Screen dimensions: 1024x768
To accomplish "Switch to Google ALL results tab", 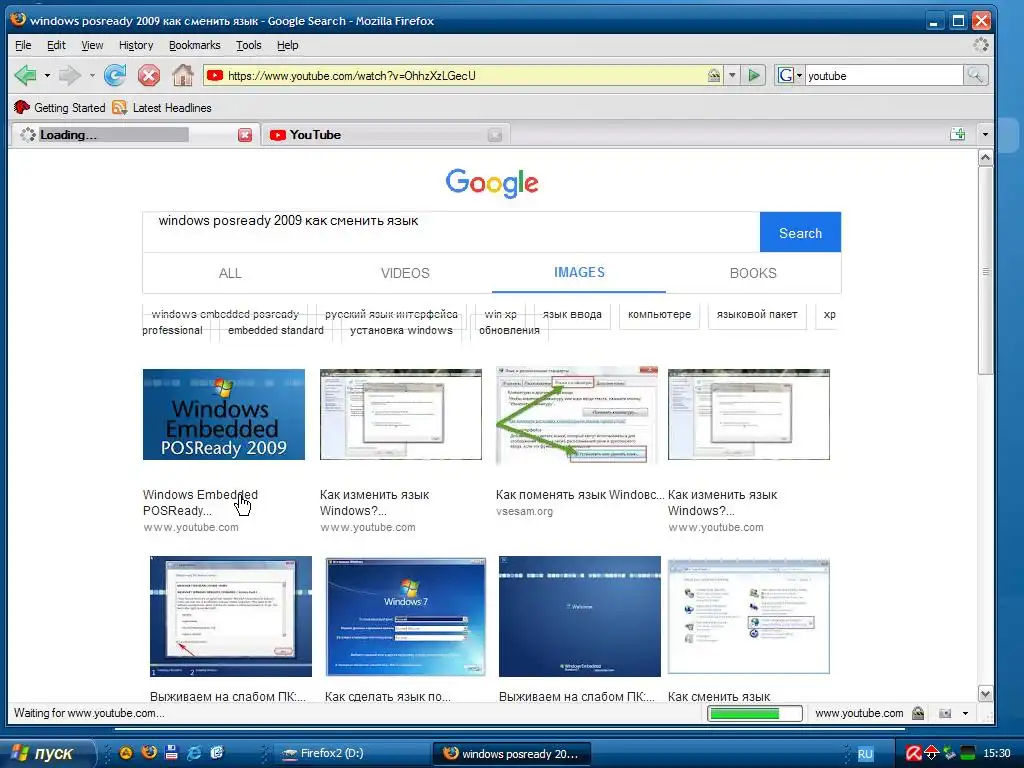I will pyautogui.click(x=230, y=273).
